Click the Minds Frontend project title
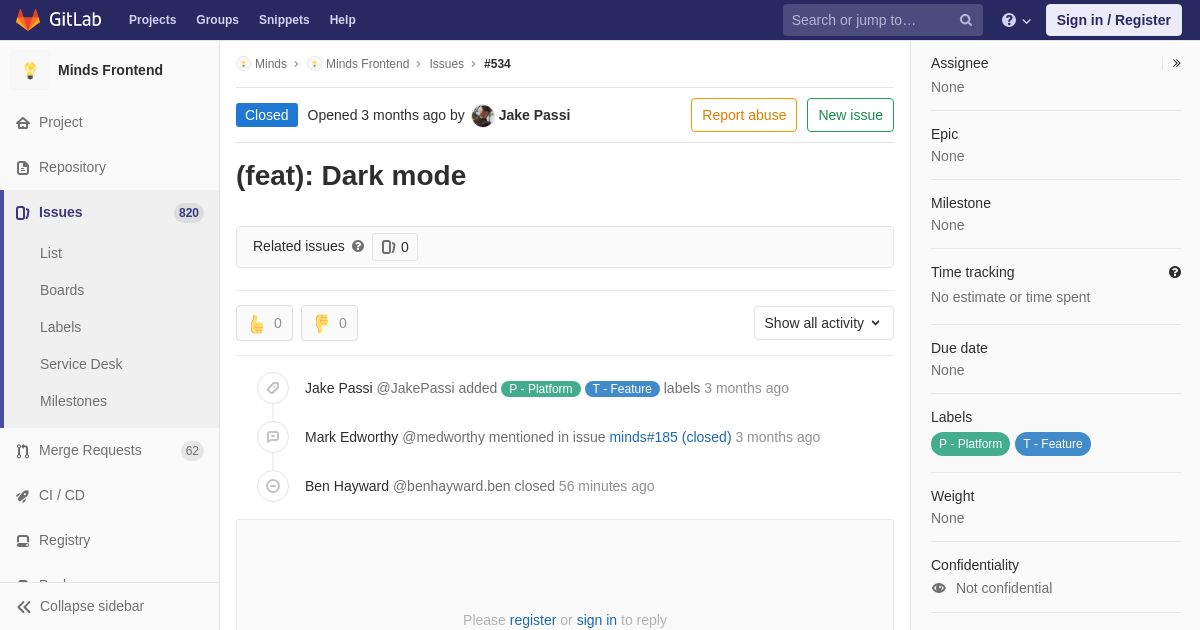Viewport: 1200px width, 630px height. pyautogui.click(x=110, y=70)
